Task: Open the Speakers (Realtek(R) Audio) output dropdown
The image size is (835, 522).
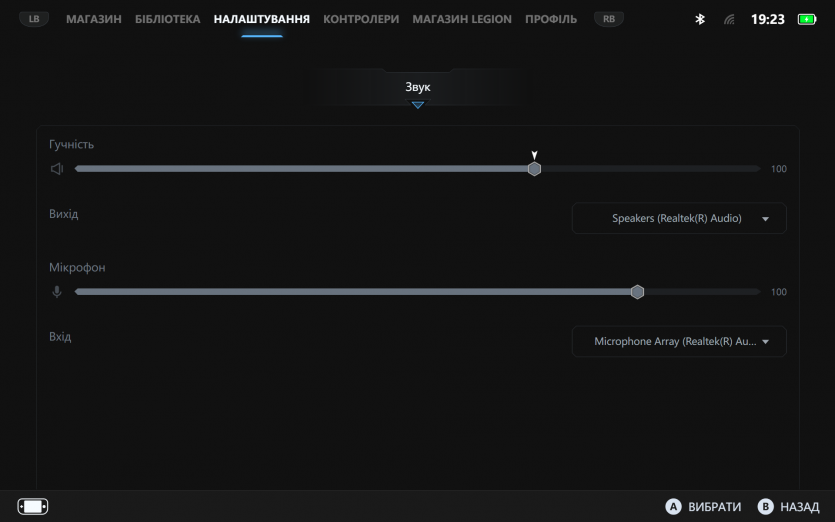Action: click(x=679, y=218)
